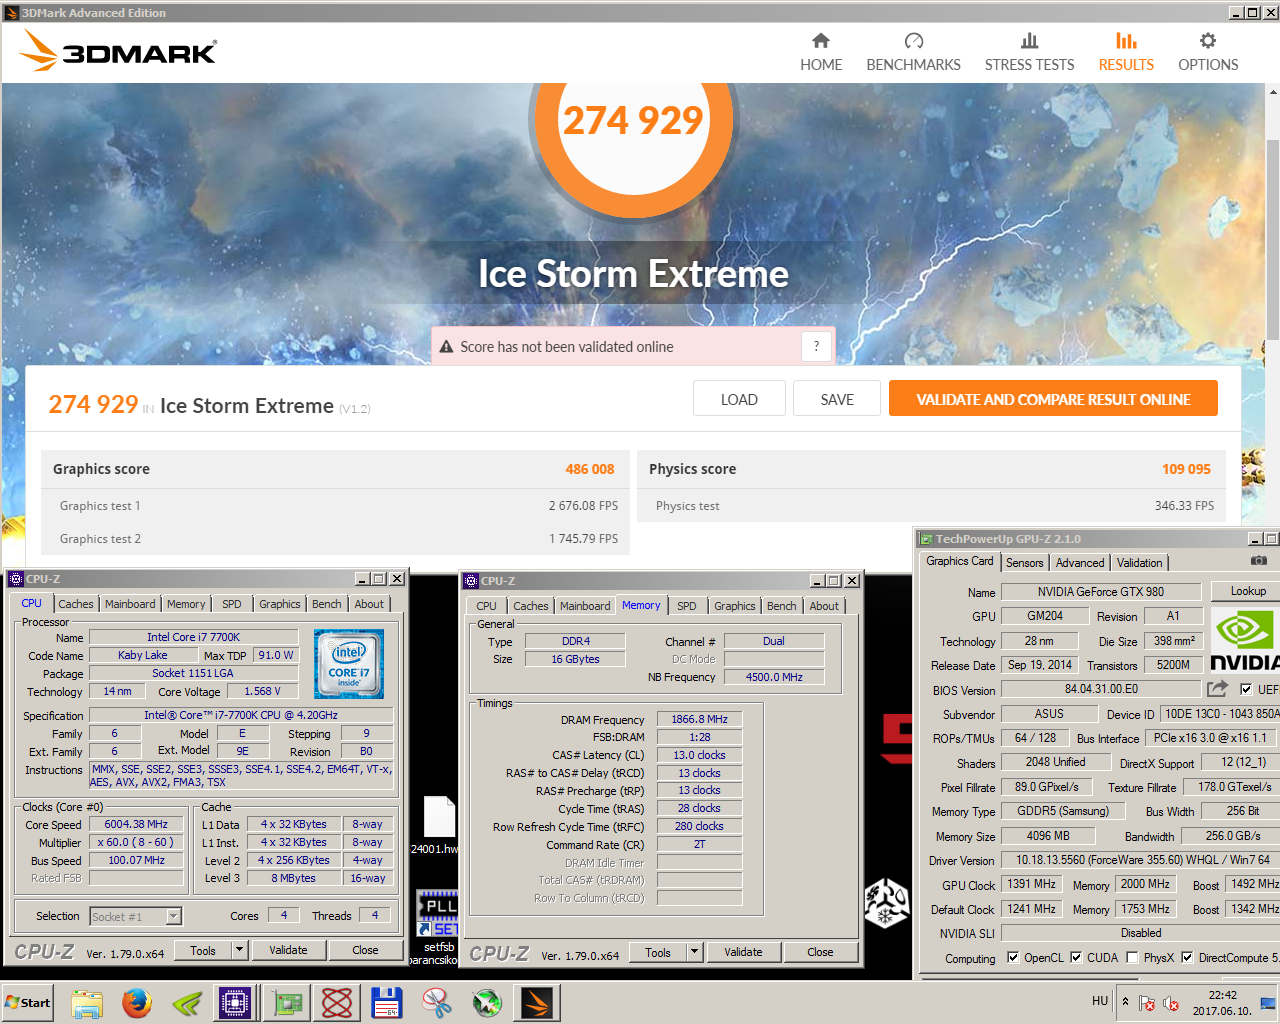Viewport: 1280px width, 1024px height.
Task: Open the Home section in 3DMark
Action: [x=821, y=52]
